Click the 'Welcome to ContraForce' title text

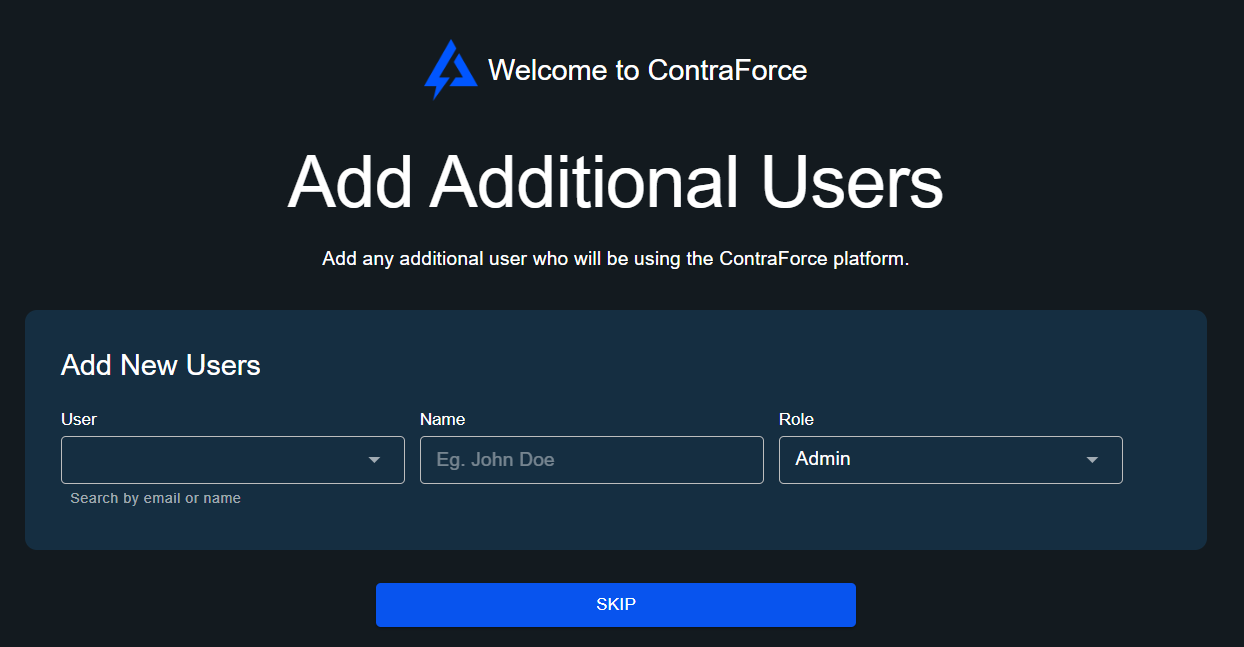pos(647,70)
